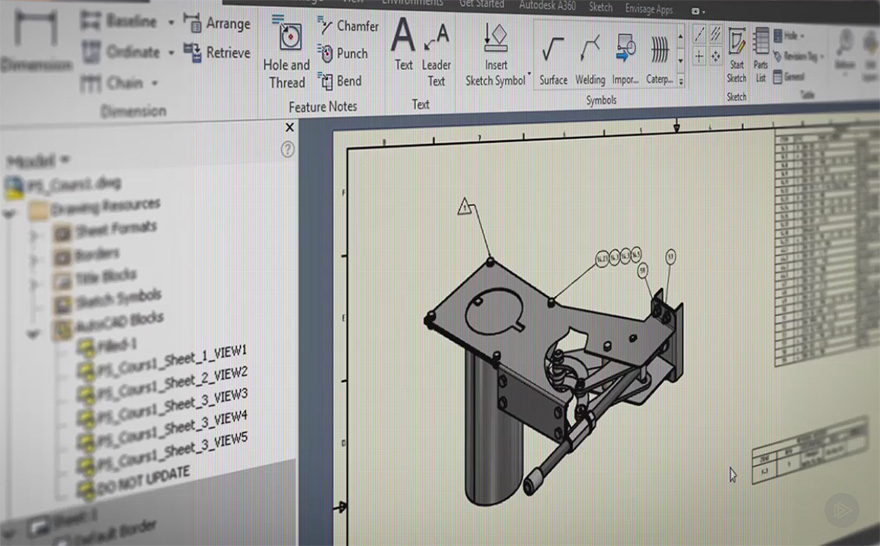Open the Envisage Apps tab
The width and height of the screenshot is (880, 546).
649,8
